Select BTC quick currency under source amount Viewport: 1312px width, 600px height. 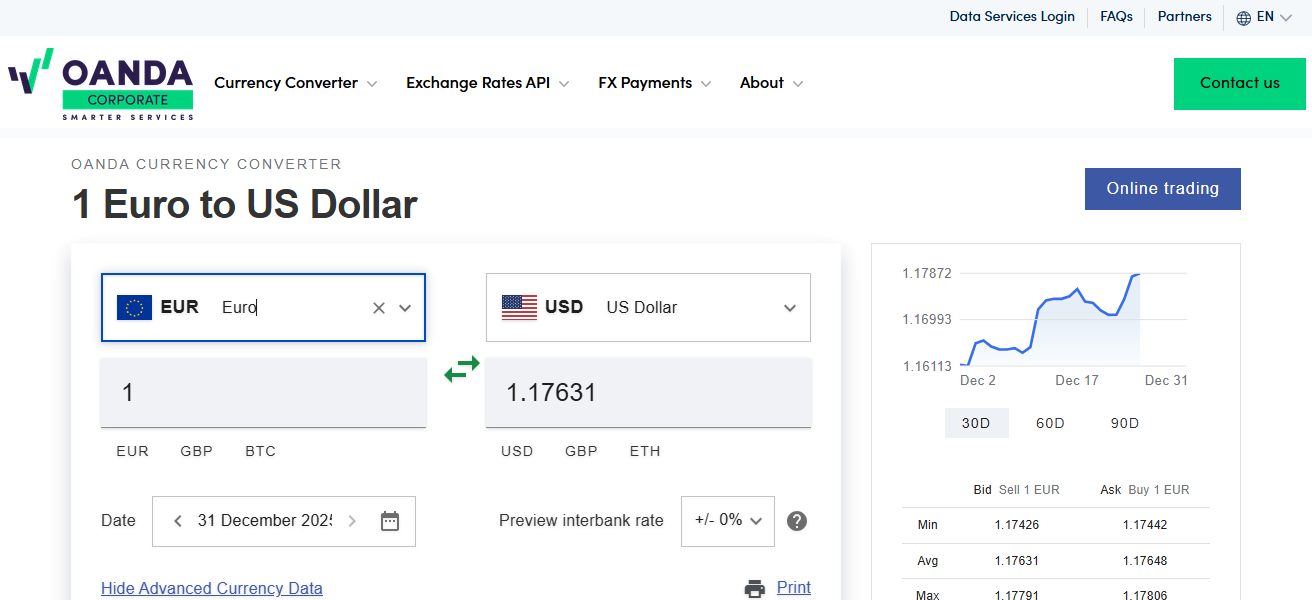[260, 451]
